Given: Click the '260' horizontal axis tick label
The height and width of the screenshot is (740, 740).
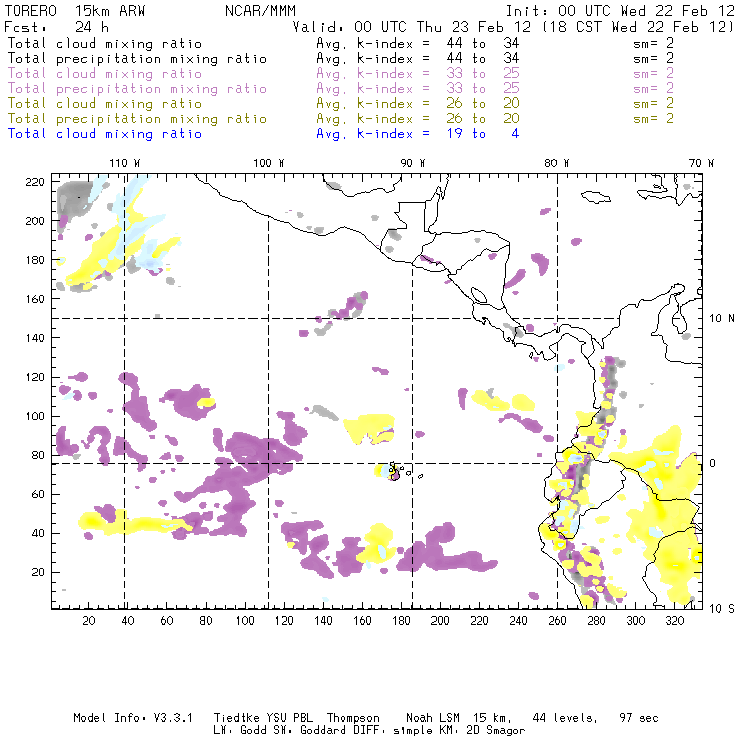Looking at the screenshot, I should tap(557, 621).
